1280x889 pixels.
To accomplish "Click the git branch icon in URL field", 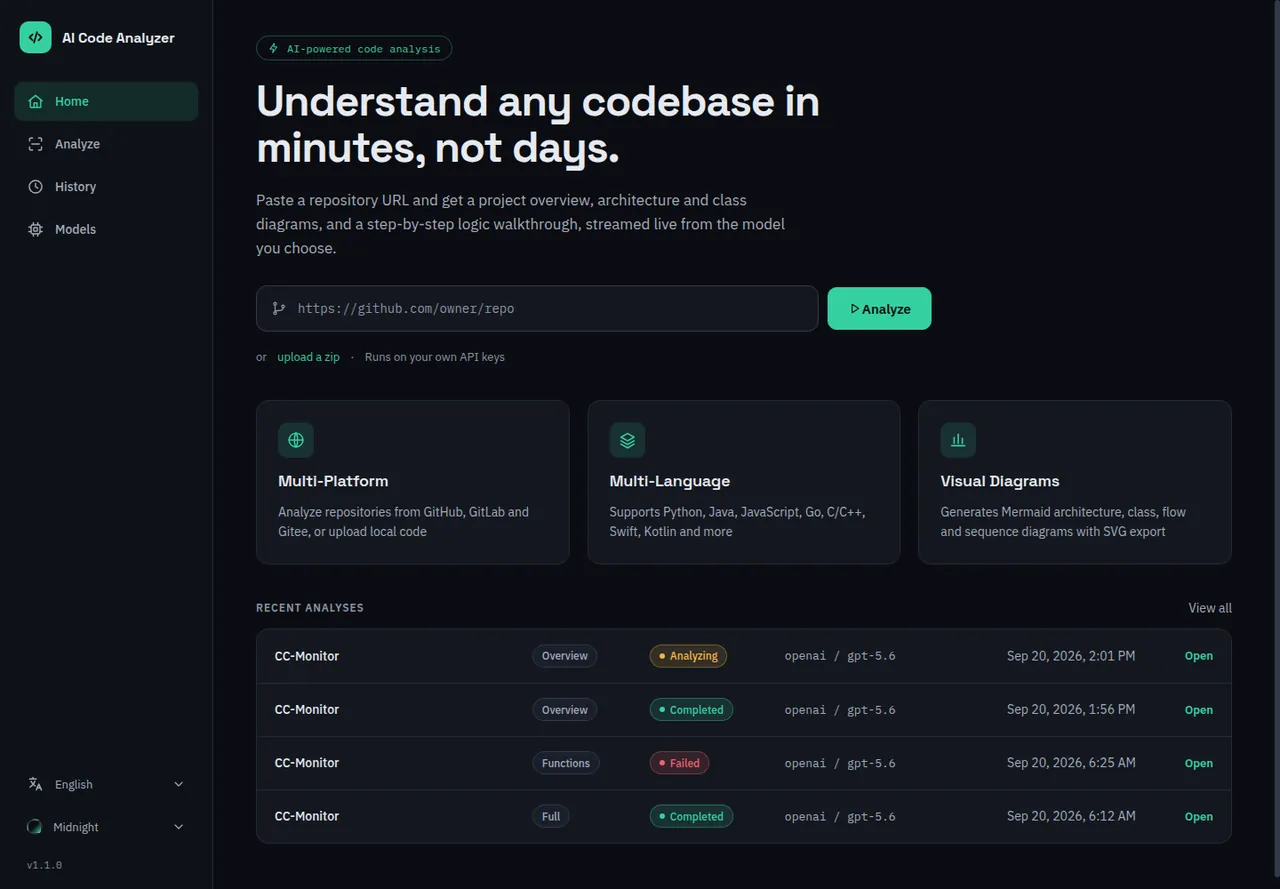I will coord(279,309).
